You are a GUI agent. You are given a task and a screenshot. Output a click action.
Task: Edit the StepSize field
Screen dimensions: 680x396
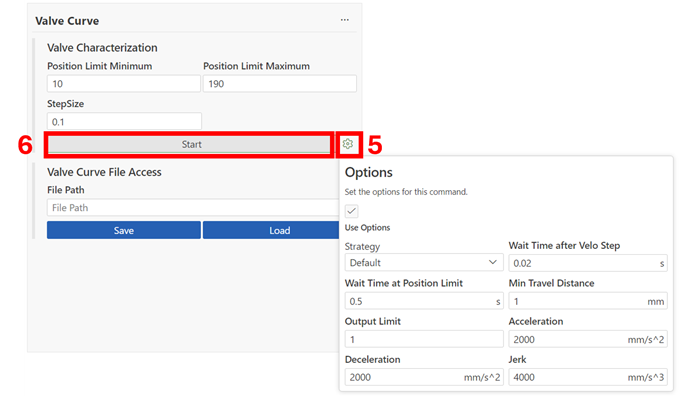(124, 121)
